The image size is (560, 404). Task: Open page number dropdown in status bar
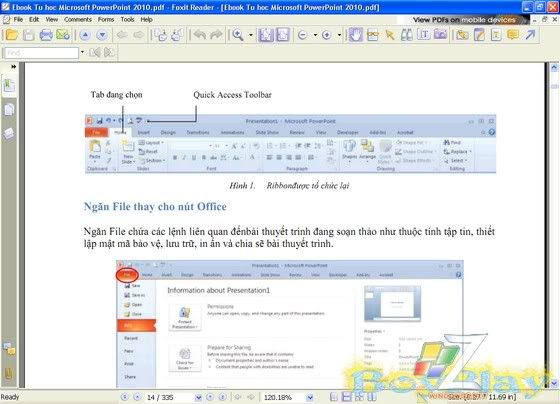click(198, 397)
